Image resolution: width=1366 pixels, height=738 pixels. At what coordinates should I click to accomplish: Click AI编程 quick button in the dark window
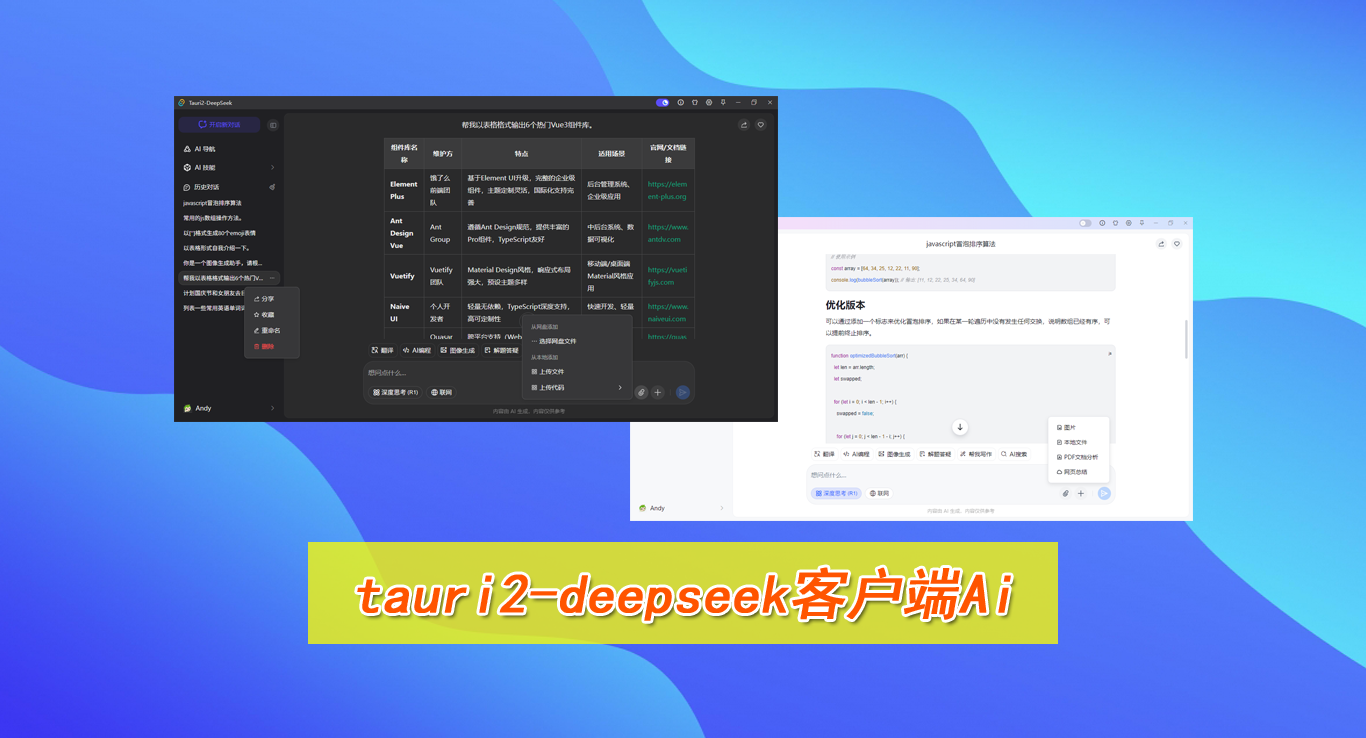[417, 351]
